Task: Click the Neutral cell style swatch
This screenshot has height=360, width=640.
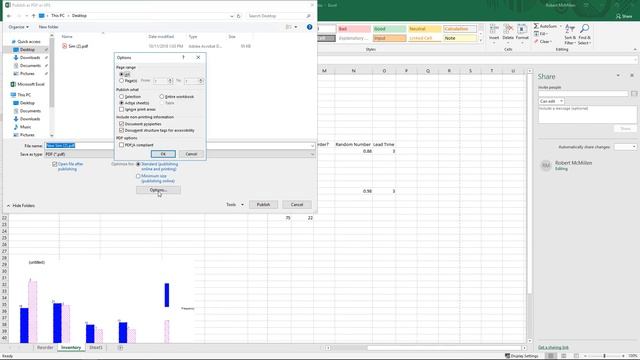Action: pyautogui.click(x=424, y=29)
